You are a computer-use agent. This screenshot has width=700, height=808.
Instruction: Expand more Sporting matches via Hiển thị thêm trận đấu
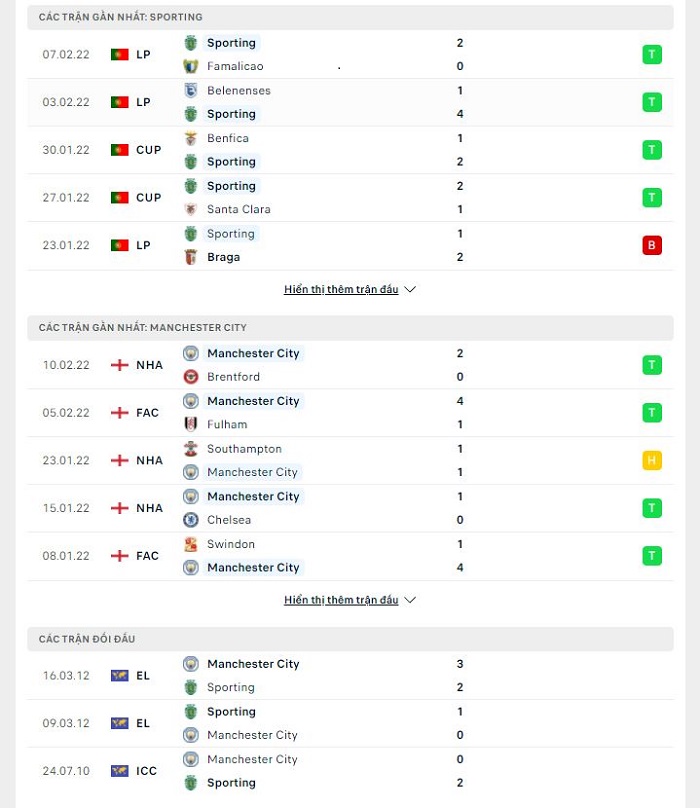pos(341,290)
